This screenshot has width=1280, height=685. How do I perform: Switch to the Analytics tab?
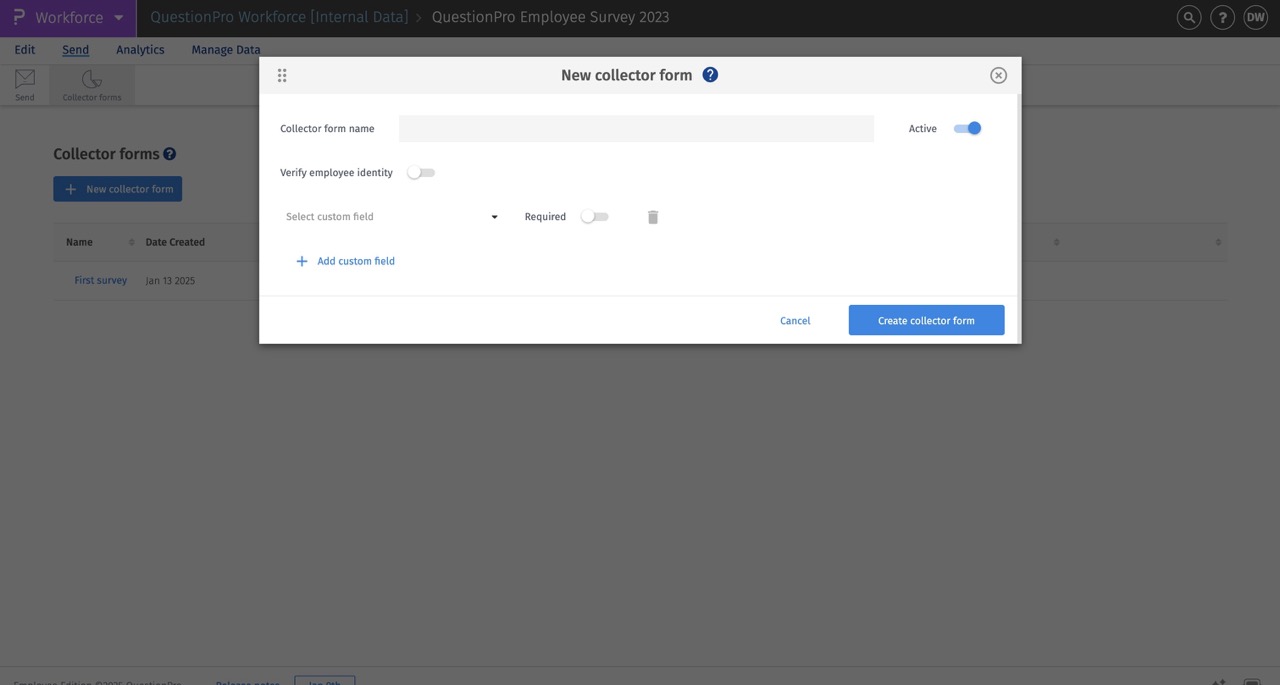139,49
